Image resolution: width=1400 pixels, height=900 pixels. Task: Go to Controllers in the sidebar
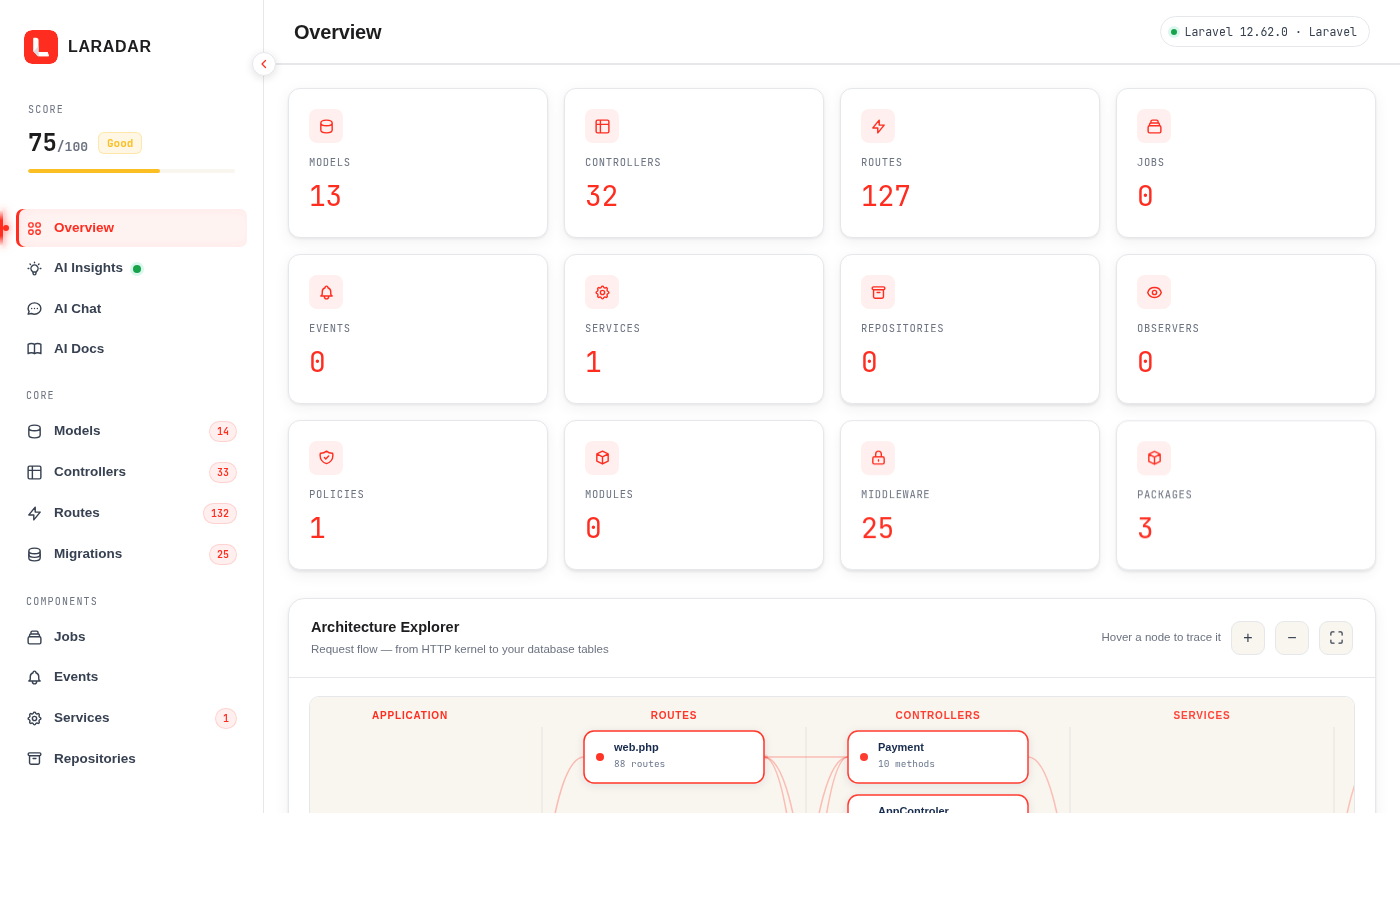[132, 472]
